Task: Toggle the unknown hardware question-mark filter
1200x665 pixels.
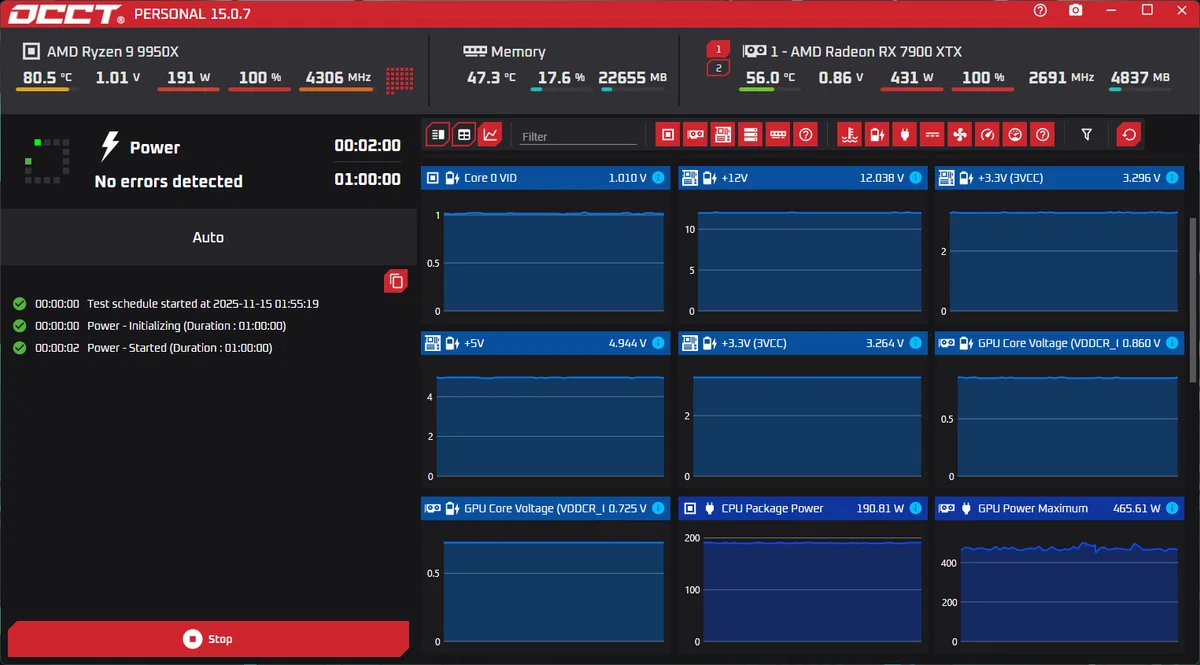Action: point(805,134)
